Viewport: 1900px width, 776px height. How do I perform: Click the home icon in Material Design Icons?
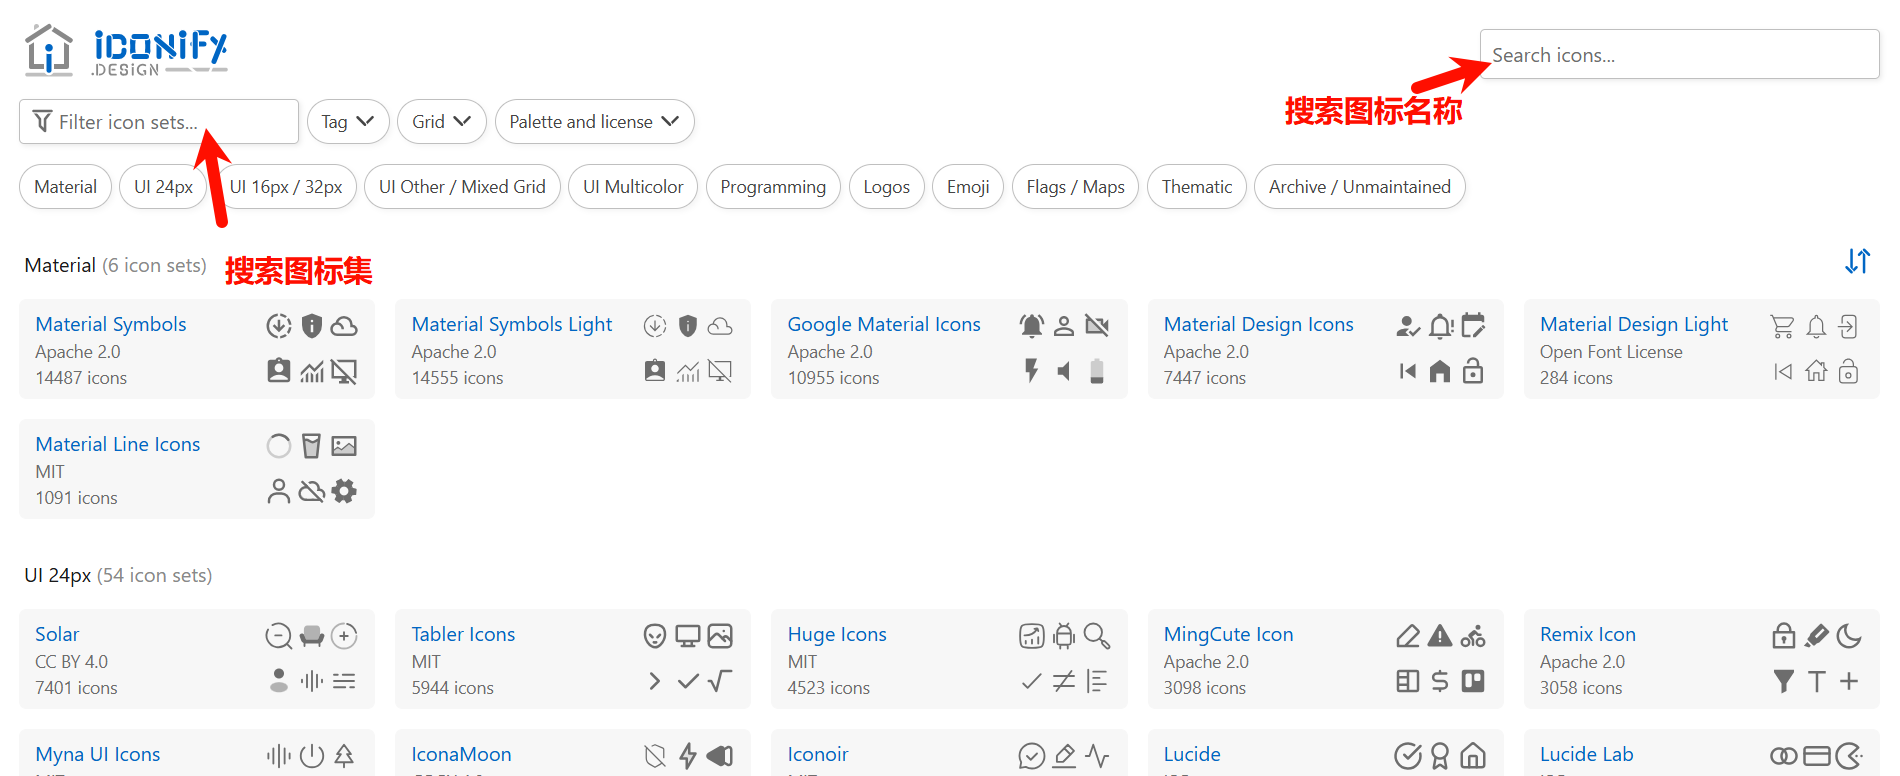[1440, 372]
